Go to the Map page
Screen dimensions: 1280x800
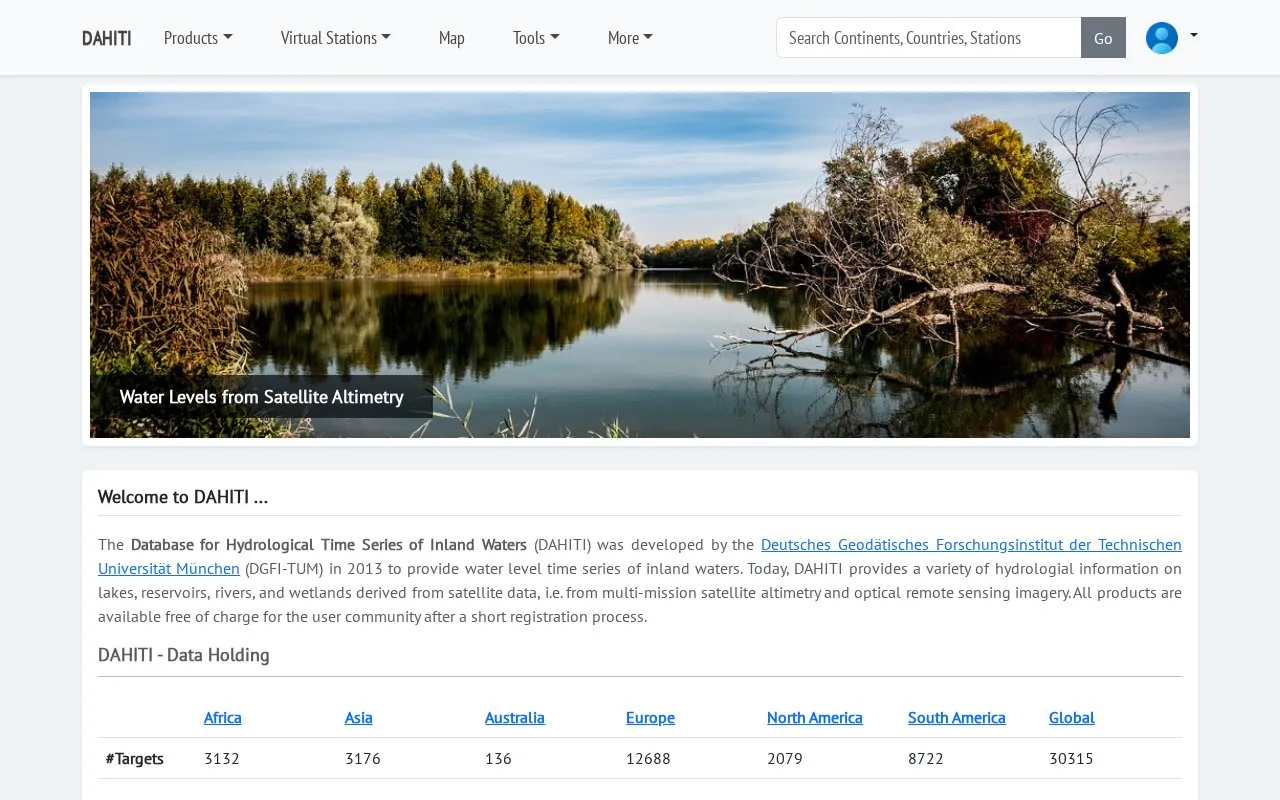click(x=451, y=38)
